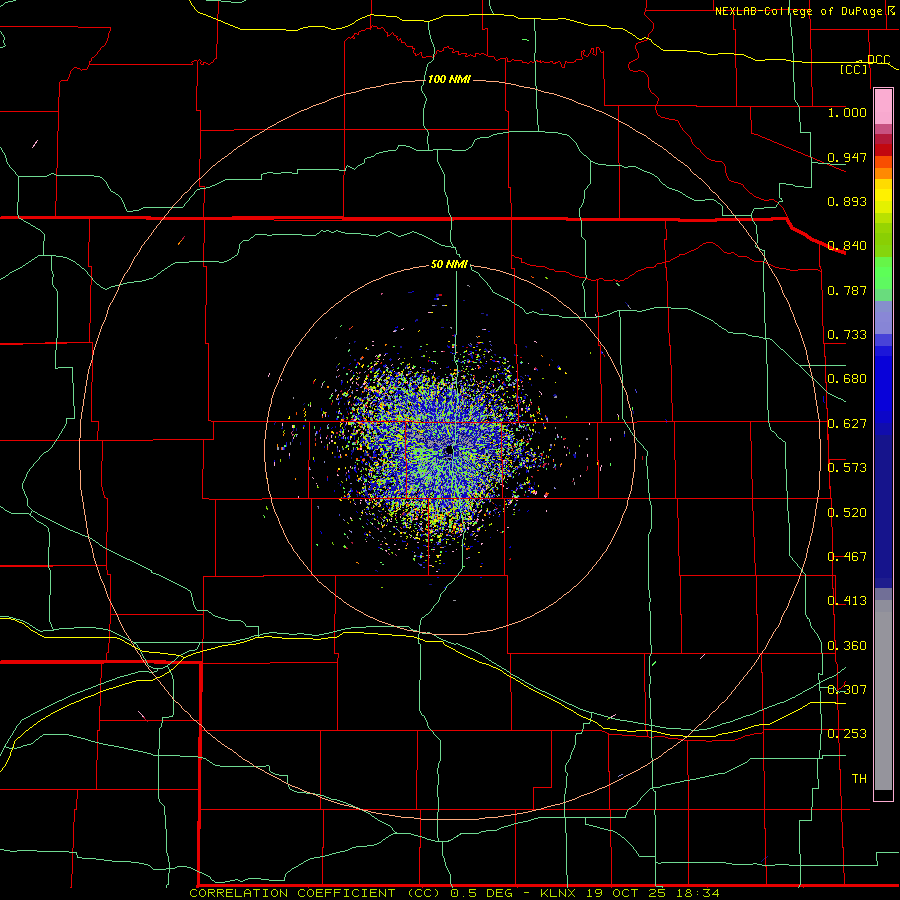Click the 0.307 legend value

(x=847, y=690)
